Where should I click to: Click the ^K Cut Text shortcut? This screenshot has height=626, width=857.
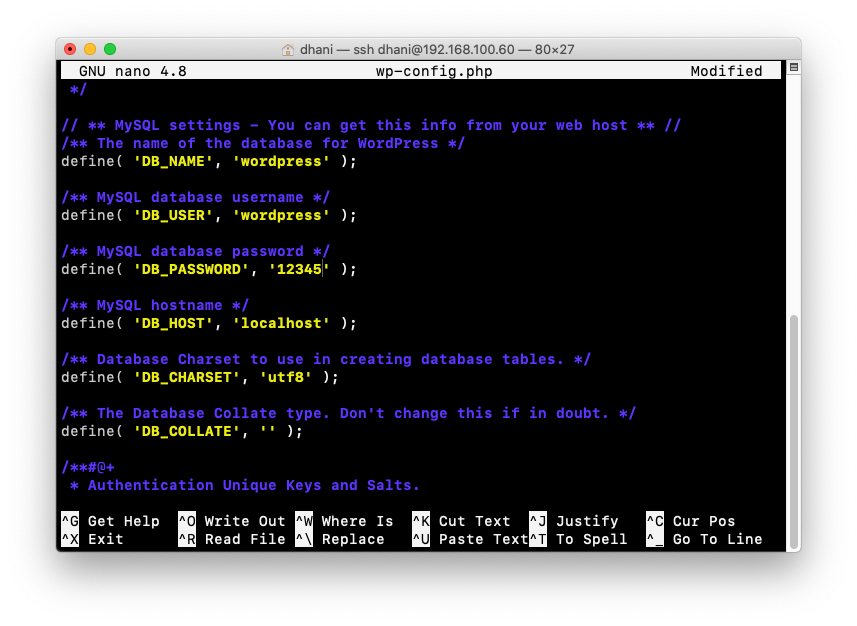(461, 521)
